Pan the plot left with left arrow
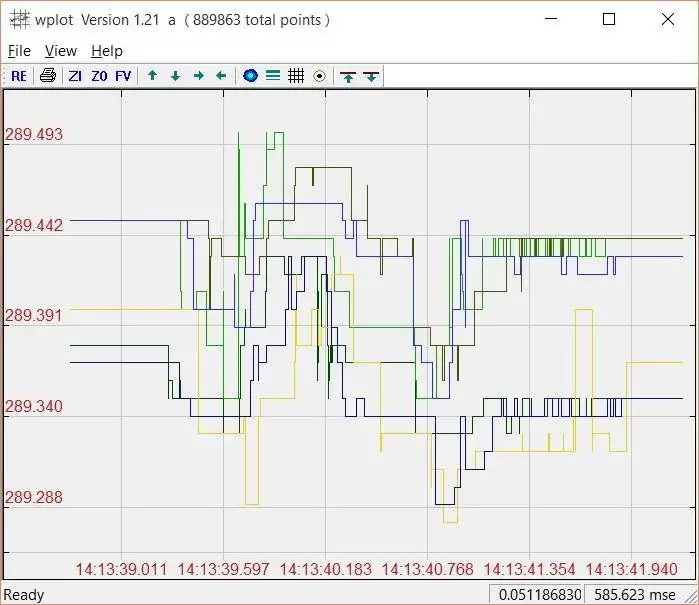This screenshot has height=605, width=699. [221, 76]
